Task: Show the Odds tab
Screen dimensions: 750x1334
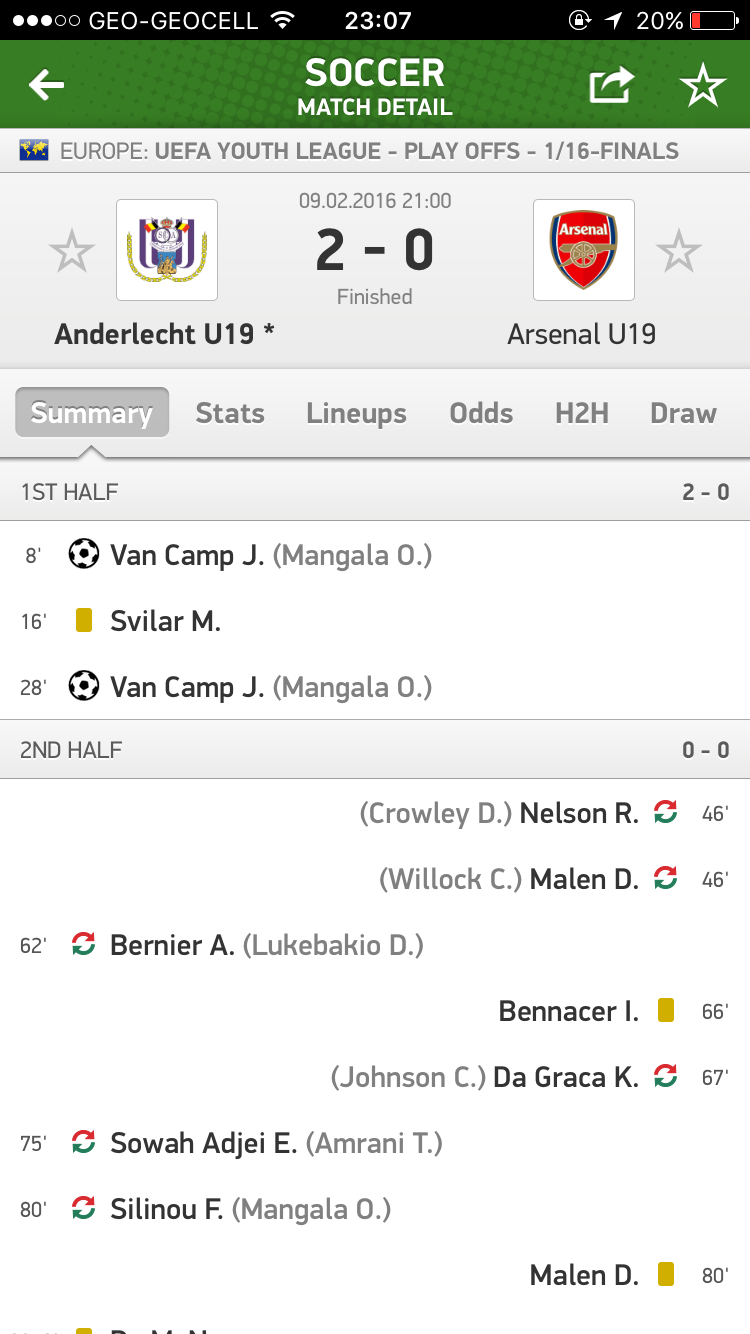Action: tap(481, 413)
